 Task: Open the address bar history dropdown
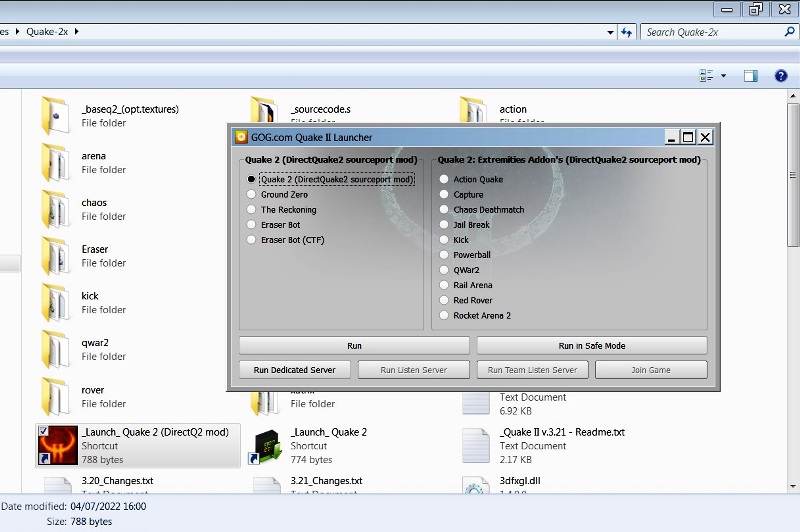coord(610,32)
